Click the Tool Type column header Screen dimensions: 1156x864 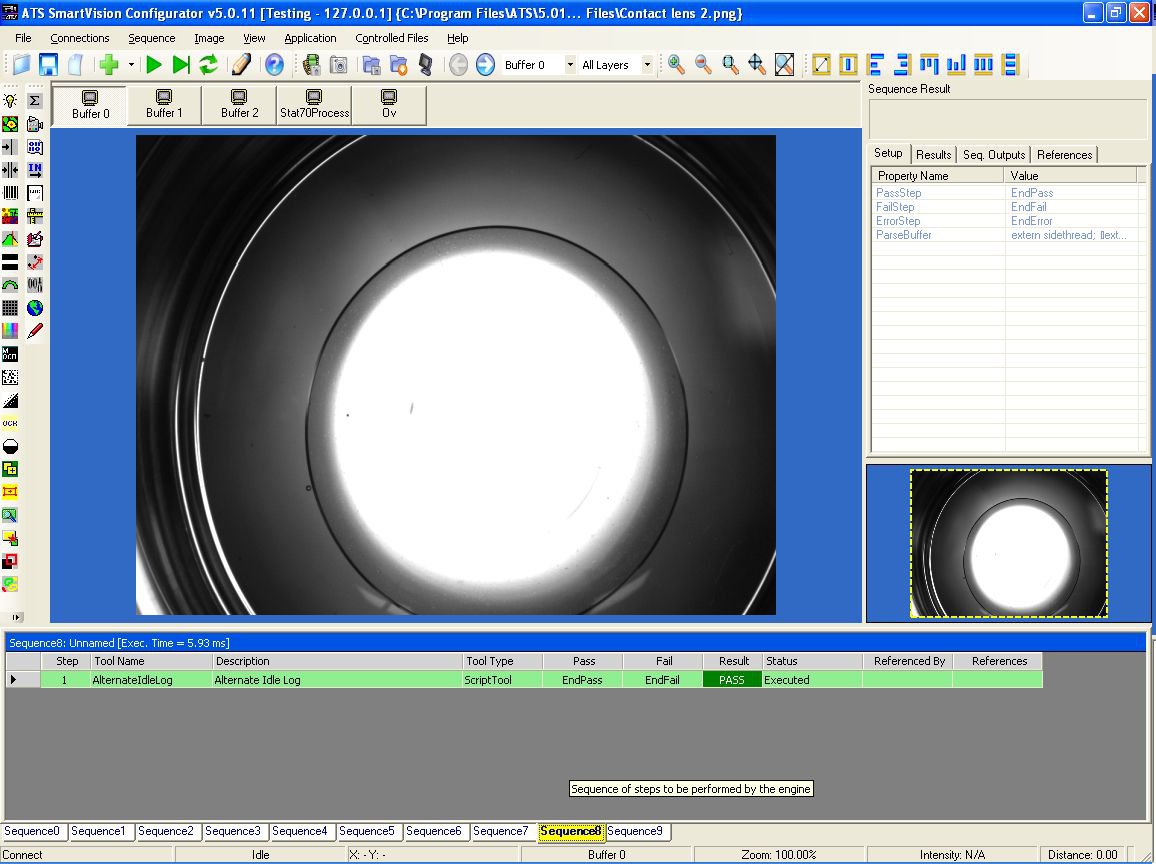[x=502, y=661]
